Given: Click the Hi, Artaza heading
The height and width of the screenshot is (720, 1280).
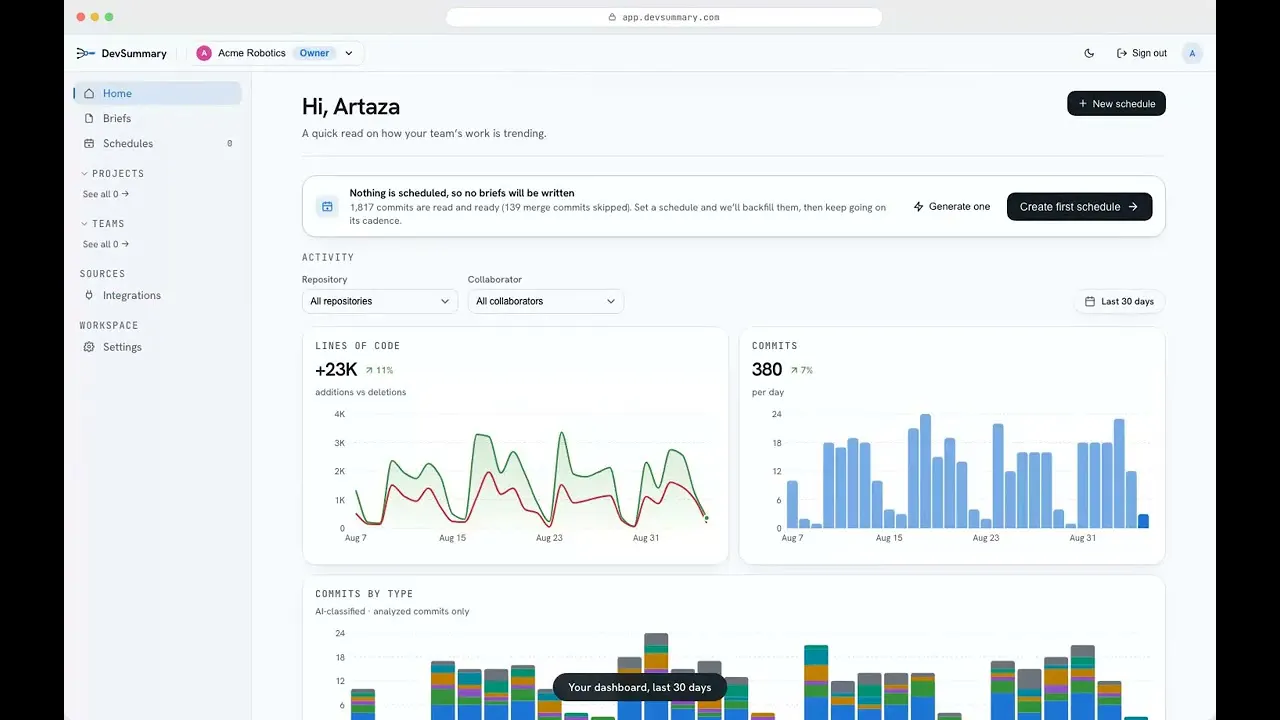Looking at the screenshot, I should pos(351,106).
